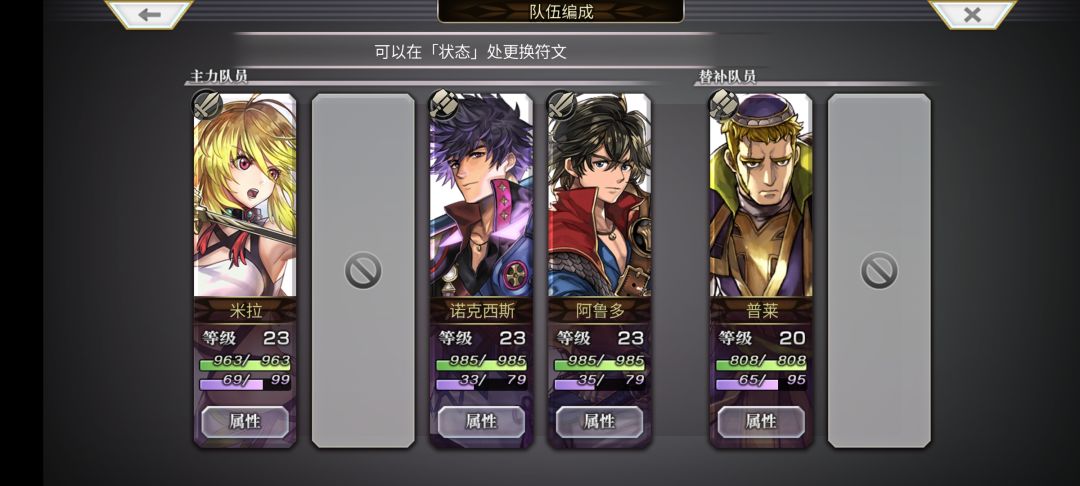1080x486 pixels.
Task: Click 普莱's weapon type icon
Action: 723,105
